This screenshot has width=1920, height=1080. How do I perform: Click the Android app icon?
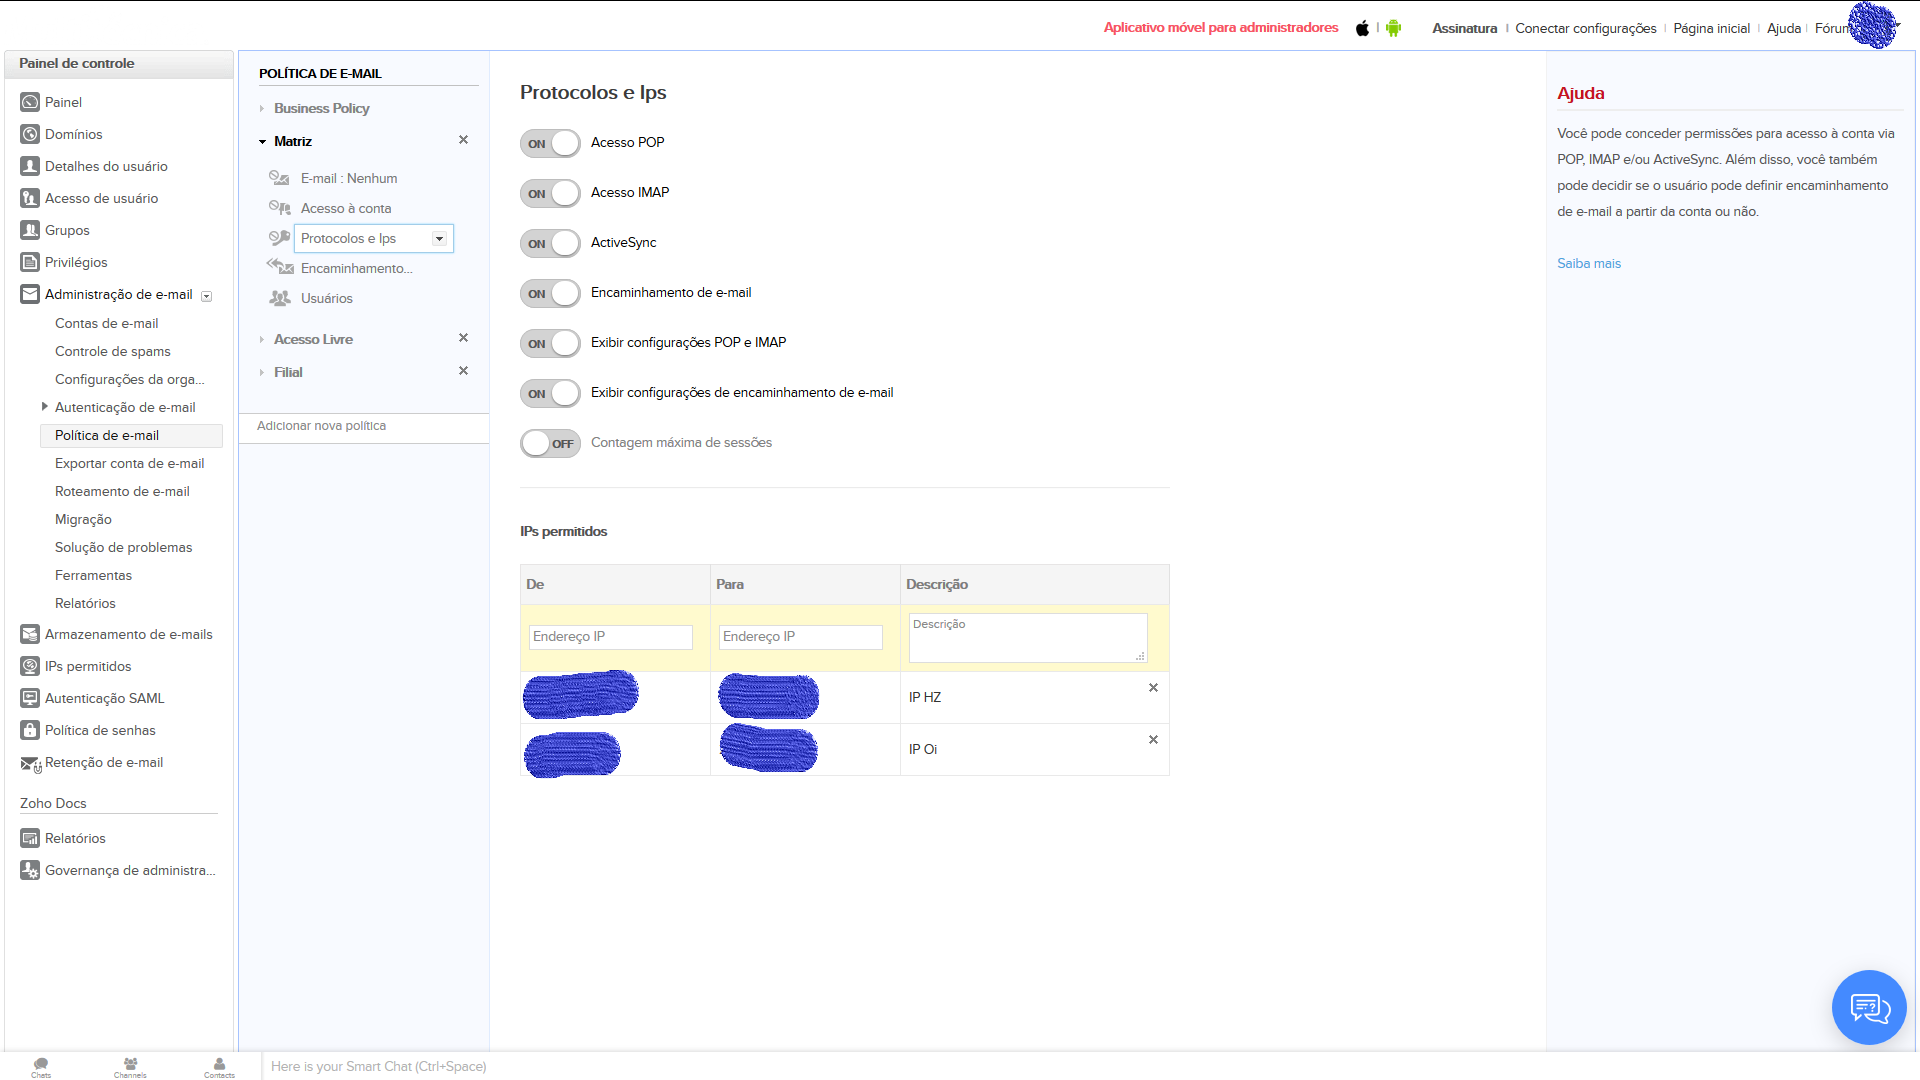tap(1393, 28)
